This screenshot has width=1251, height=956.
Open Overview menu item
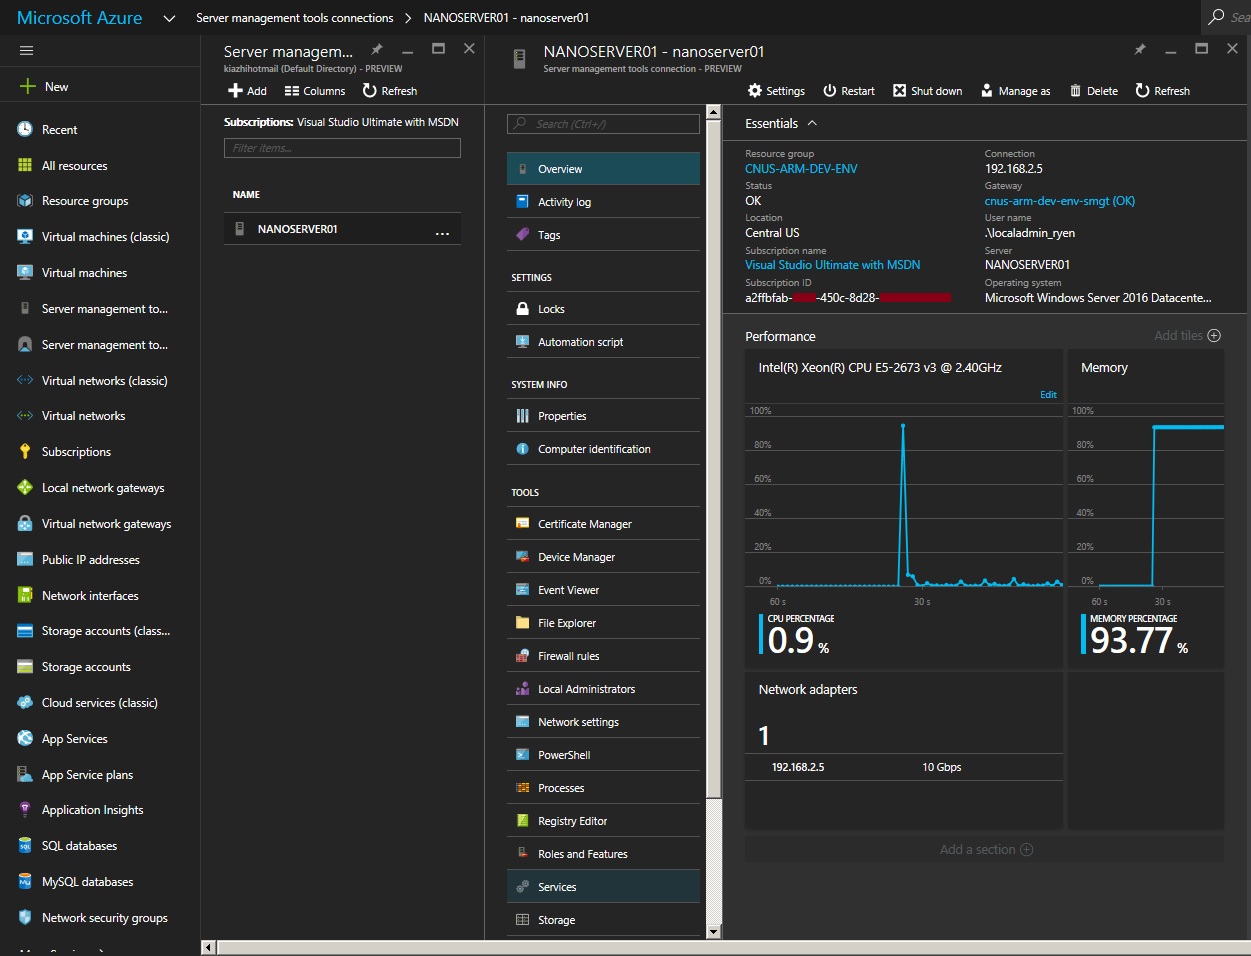point(603,169)
